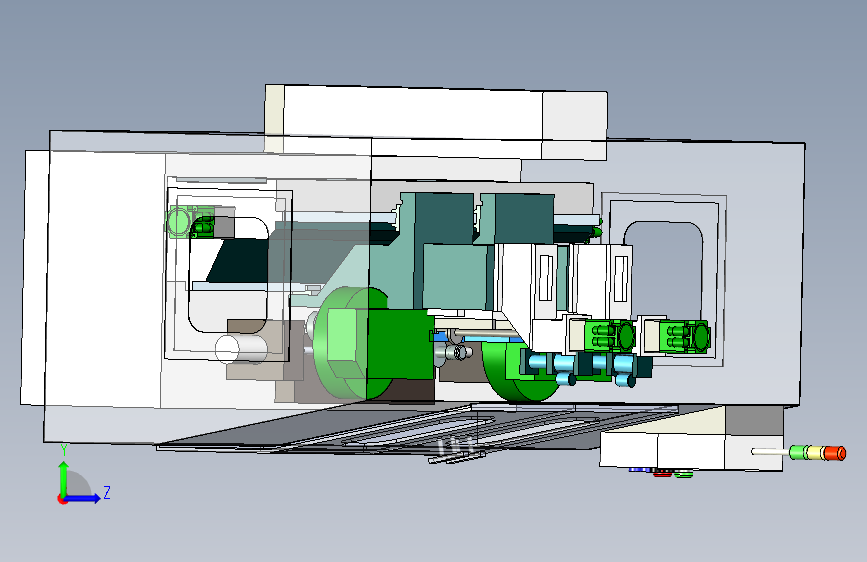
Task: Select the left dark teal upper block
Action: click(444, 218)
